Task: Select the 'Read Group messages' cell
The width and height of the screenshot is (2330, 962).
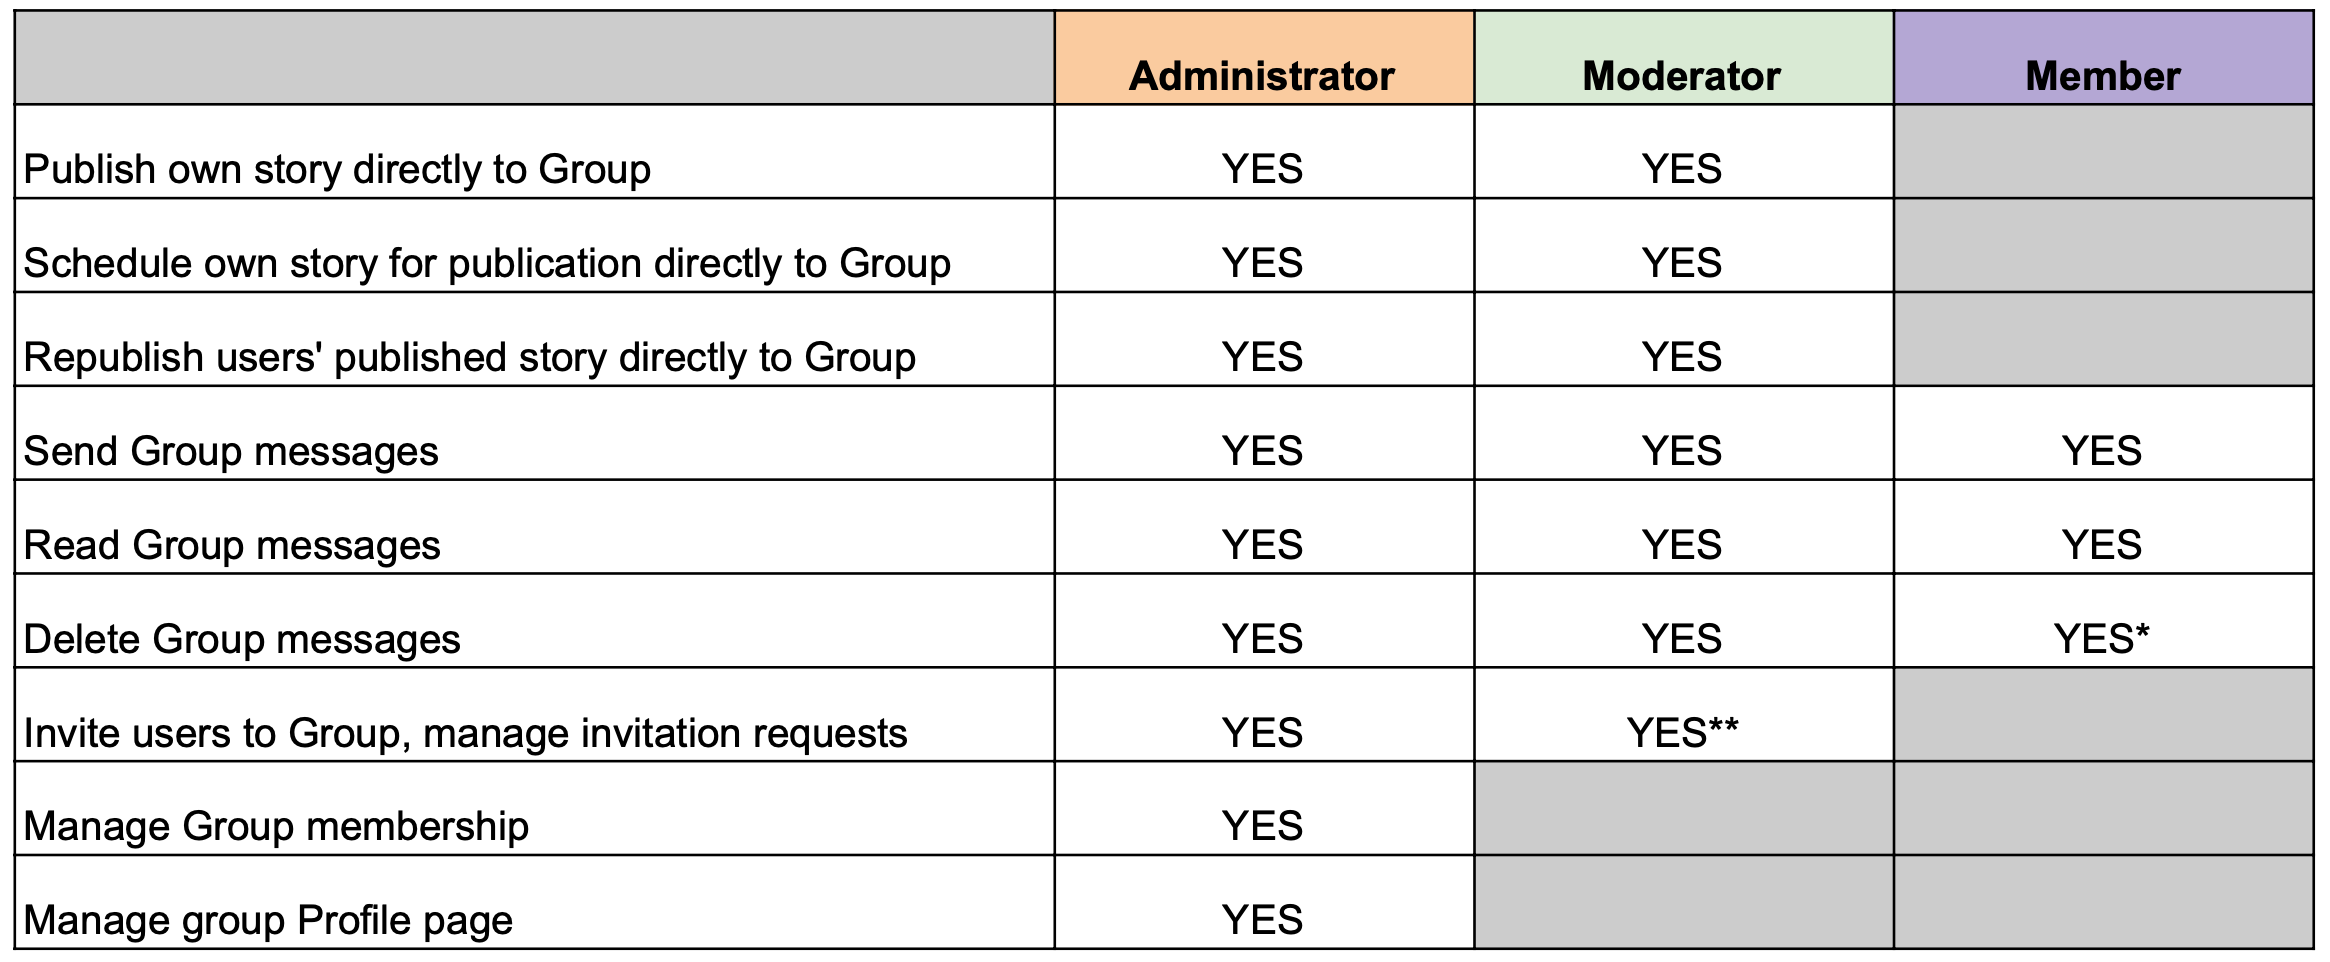Action: (x=534, y=527)
